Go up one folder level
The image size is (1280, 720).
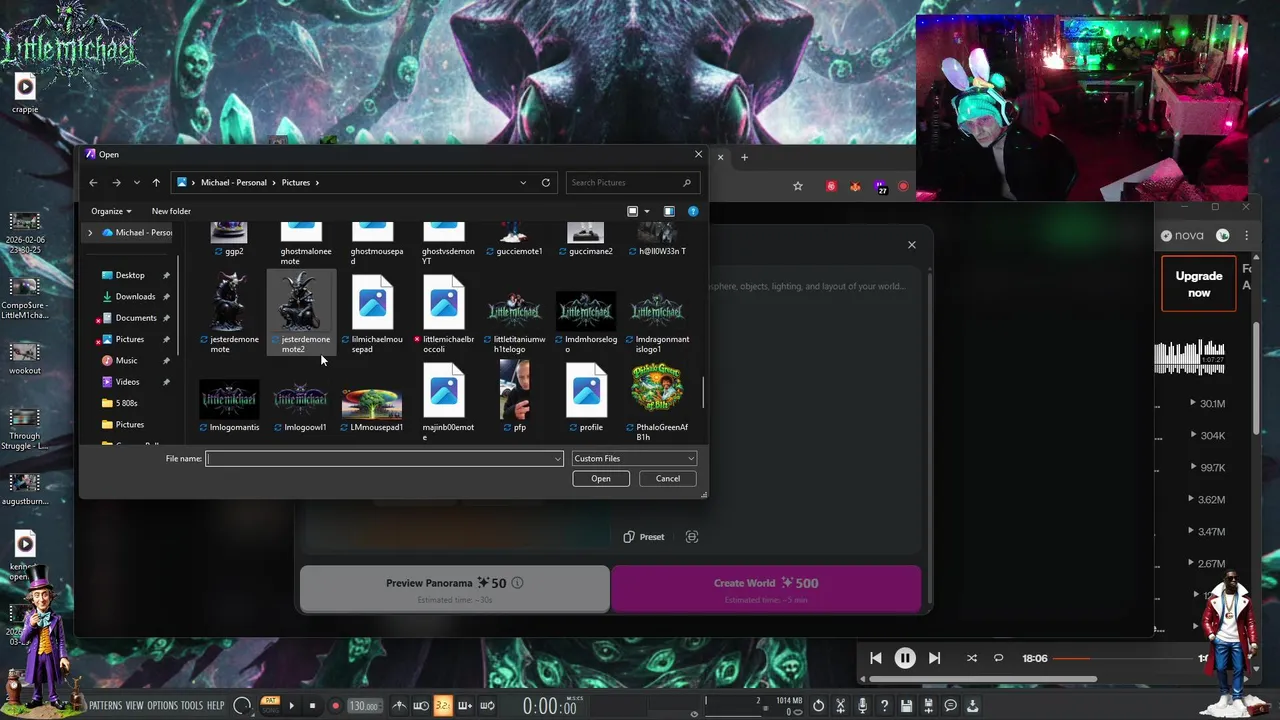tap(156, 182)
